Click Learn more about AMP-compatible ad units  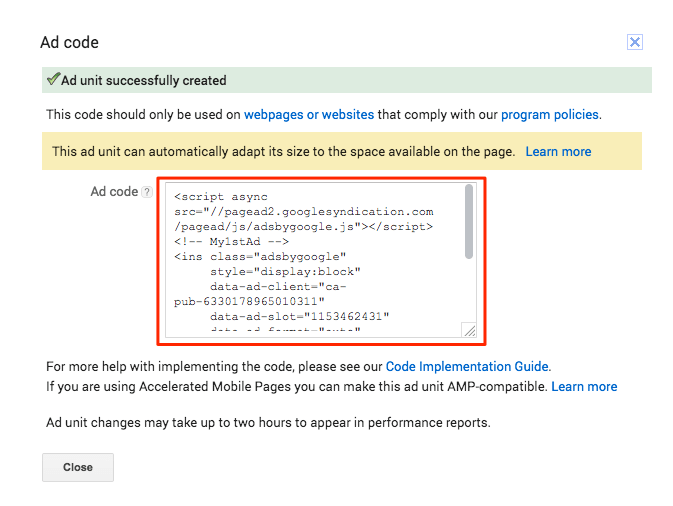[584, 387]
